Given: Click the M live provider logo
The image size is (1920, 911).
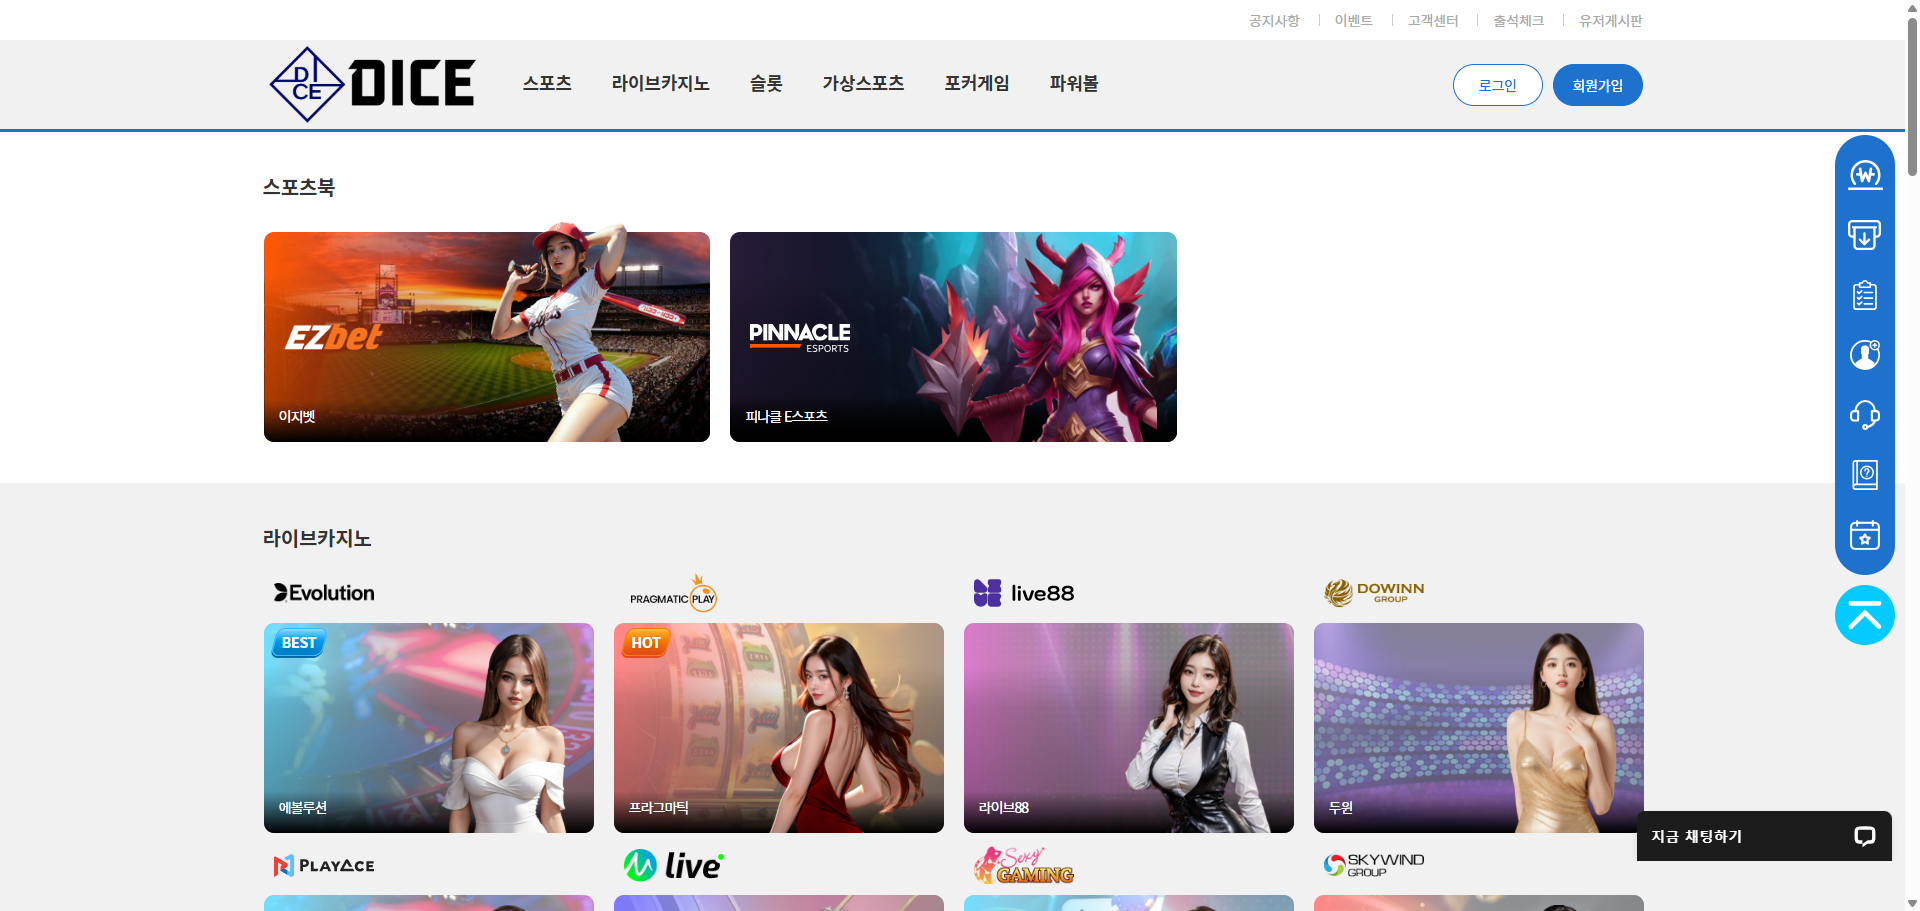Looking at the screenshot, I should click(x=673, y=865).
